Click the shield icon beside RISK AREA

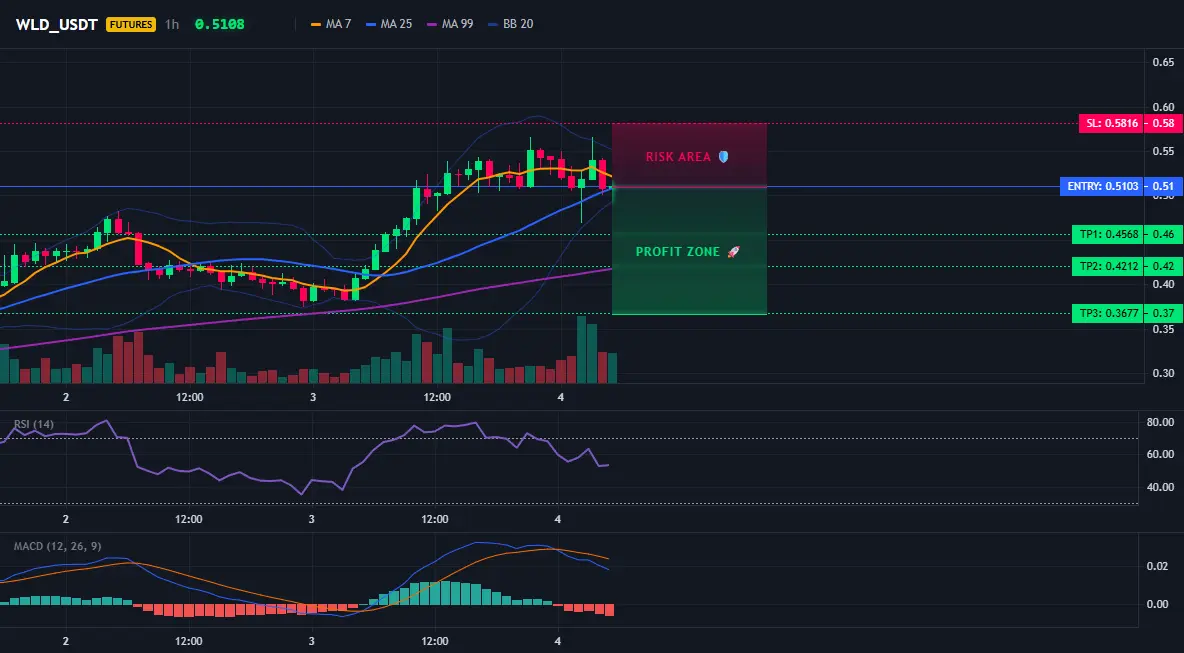pyautogui.click(x=723, y=157)
